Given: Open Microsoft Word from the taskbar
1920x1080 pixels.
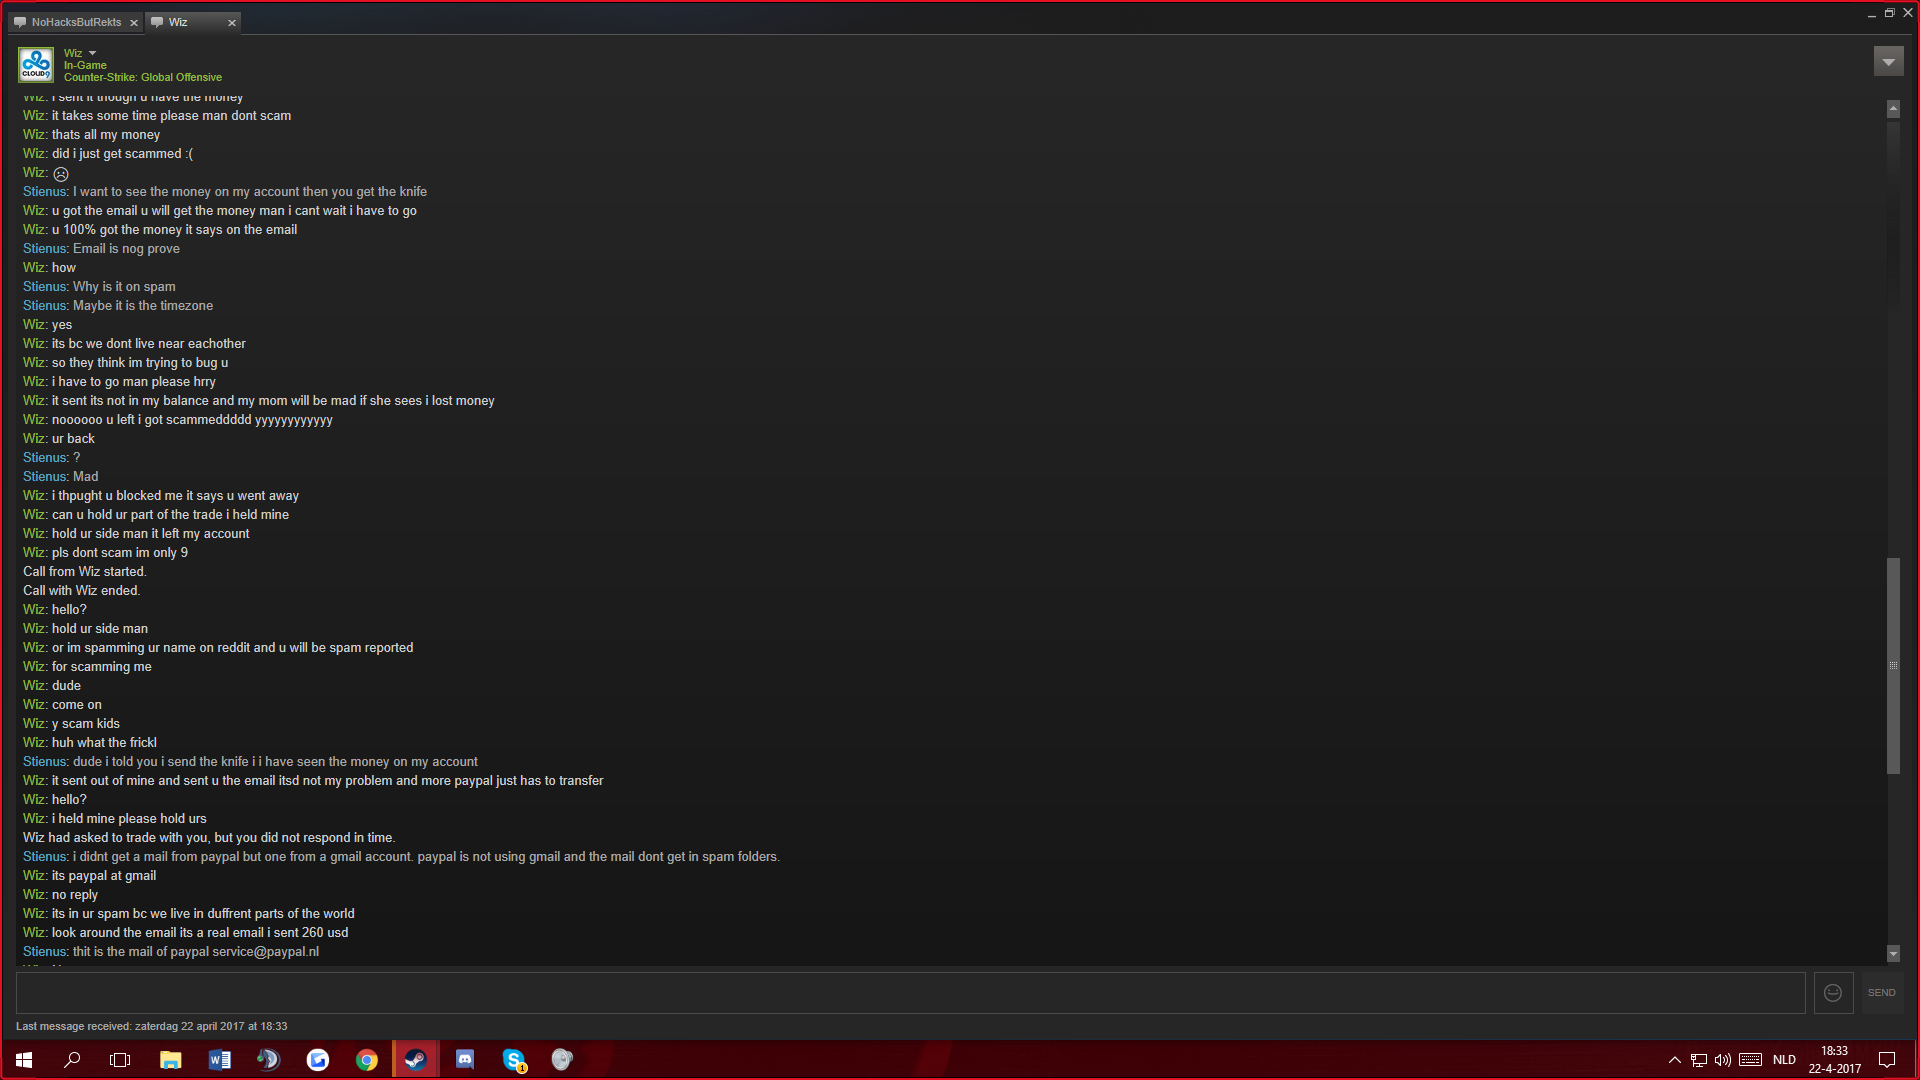Looking at the screenshot, I should click(x=220, y=1060).
